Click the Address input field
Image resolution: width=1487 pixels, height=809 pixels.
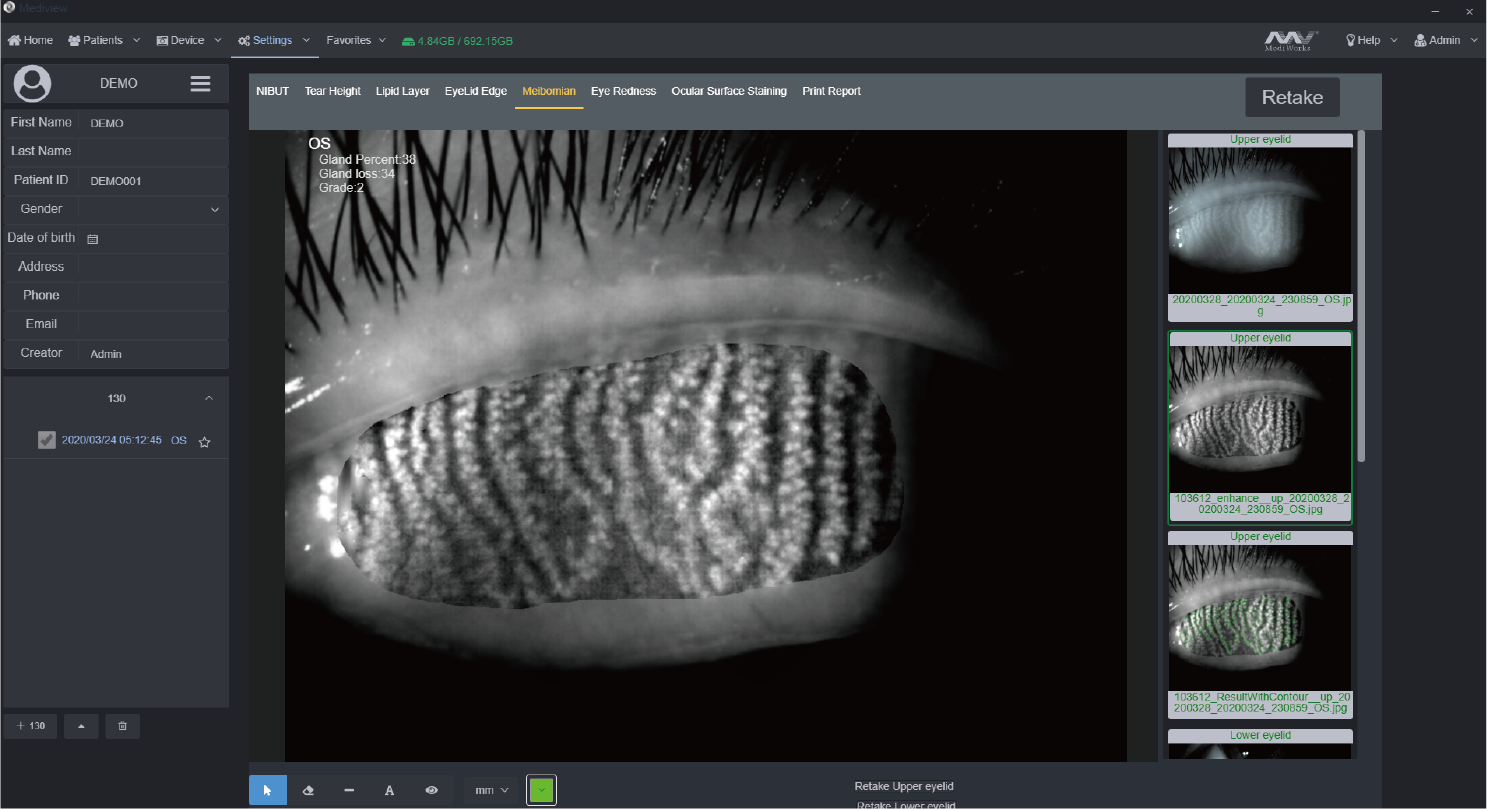coord(154,267)
